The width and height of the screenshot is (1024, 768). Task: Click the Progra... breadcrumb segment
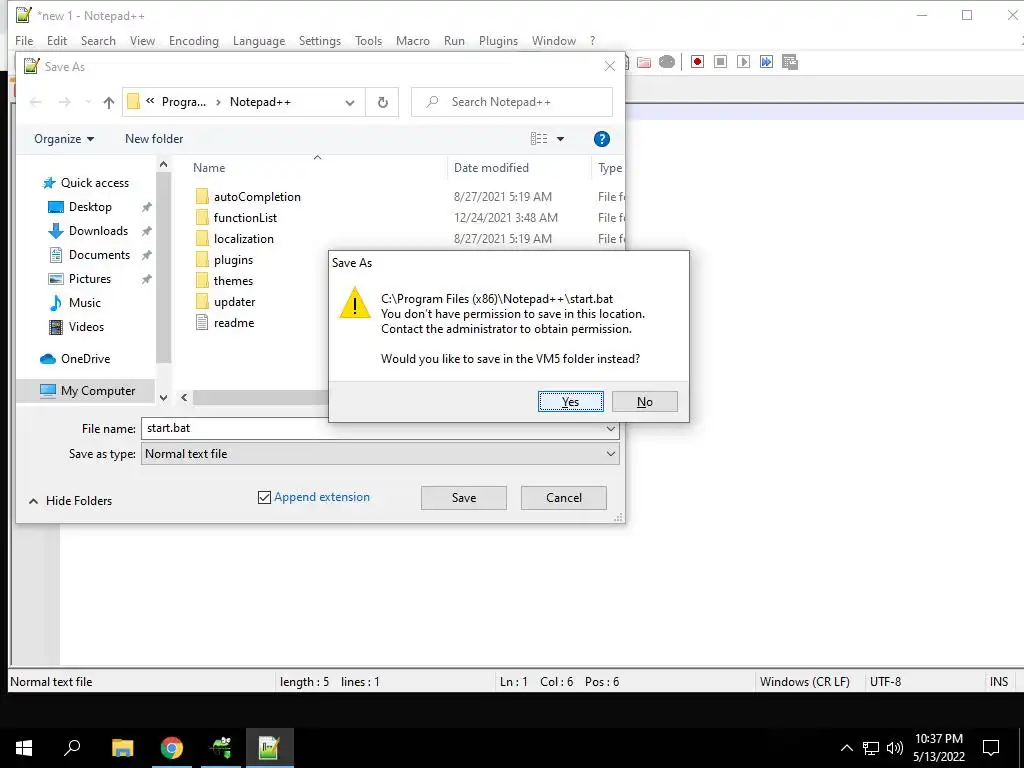coord(184,102)
